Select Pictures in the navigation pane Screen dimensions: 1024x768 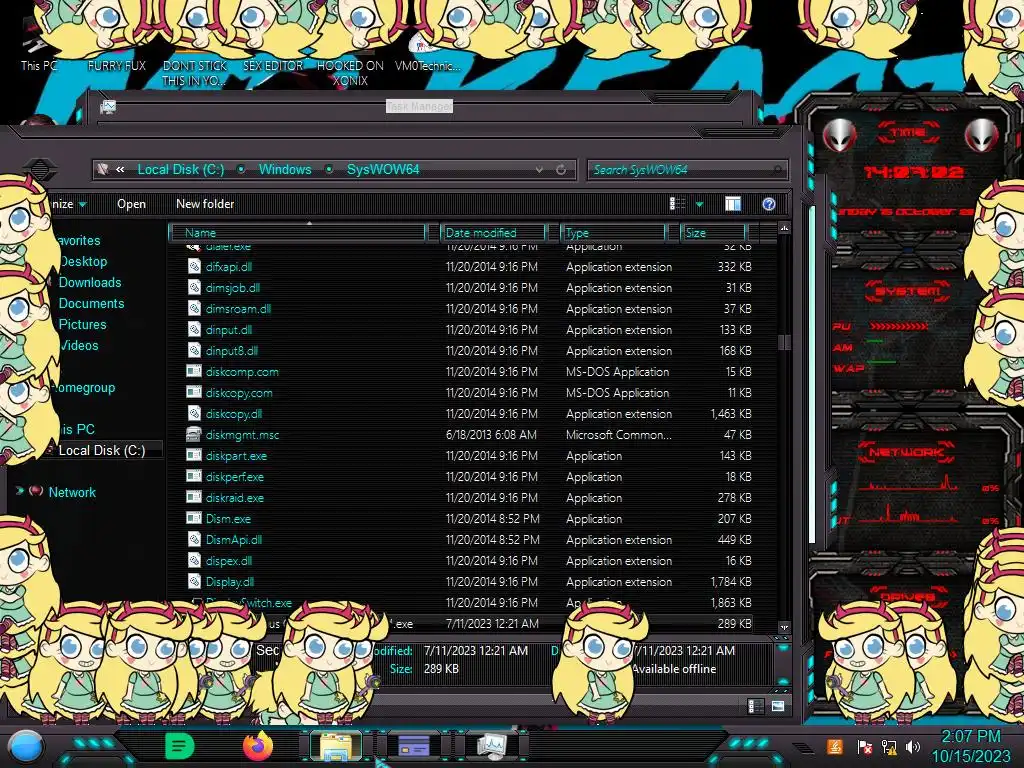click(82, 324)
